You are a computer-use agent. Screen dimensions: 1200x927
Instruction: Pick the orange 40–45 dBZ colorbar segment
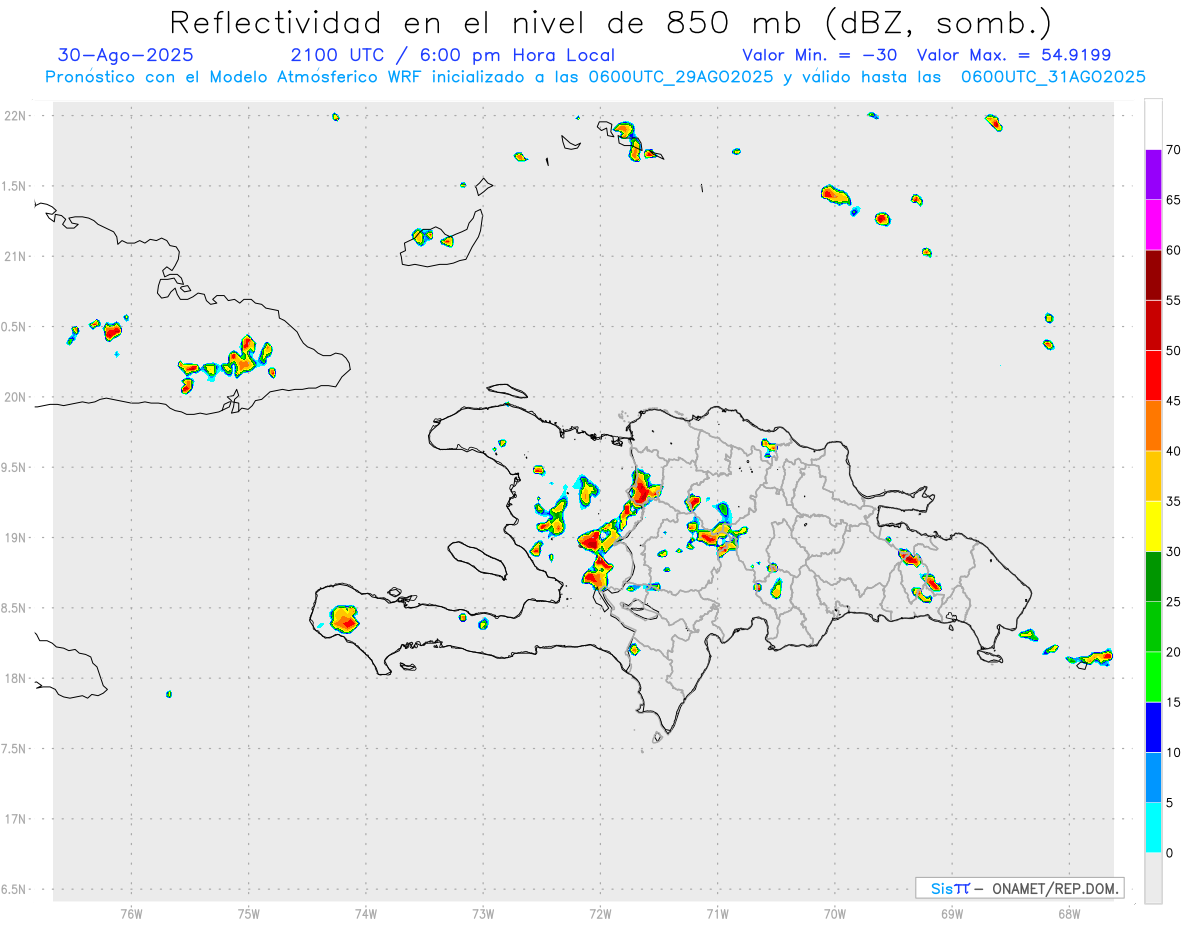pyautogui.click(x=1153, y=426)
